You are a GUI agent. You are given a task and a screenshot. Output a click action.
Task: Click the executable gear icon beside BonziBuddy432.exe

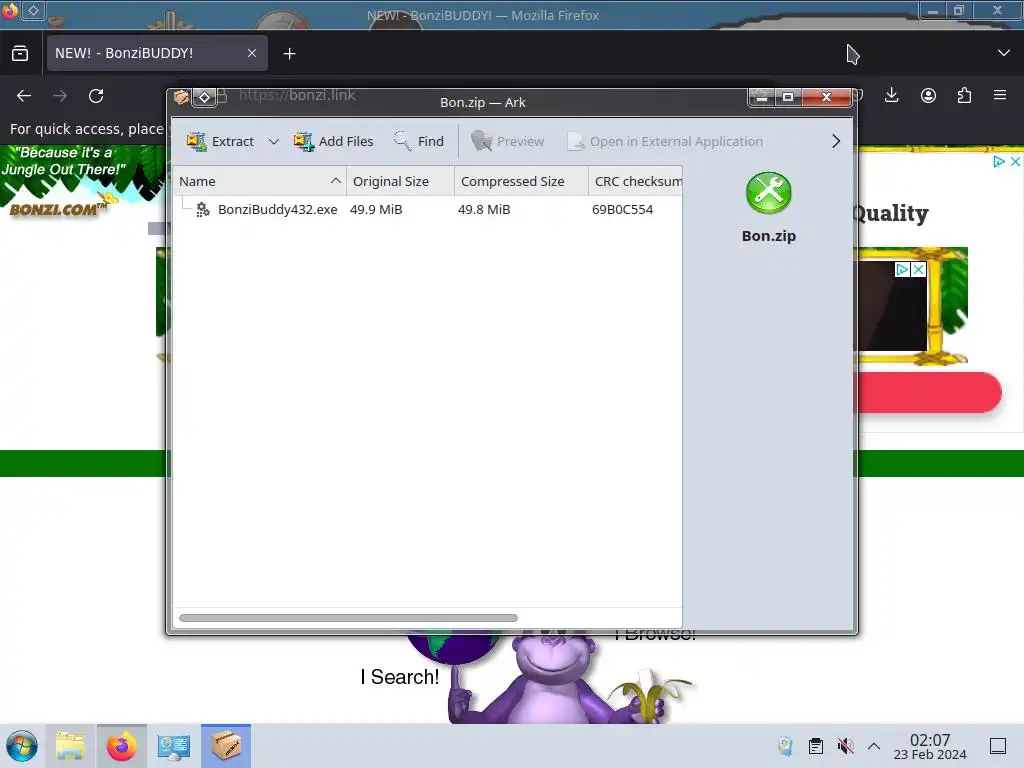tap(202, 210)
